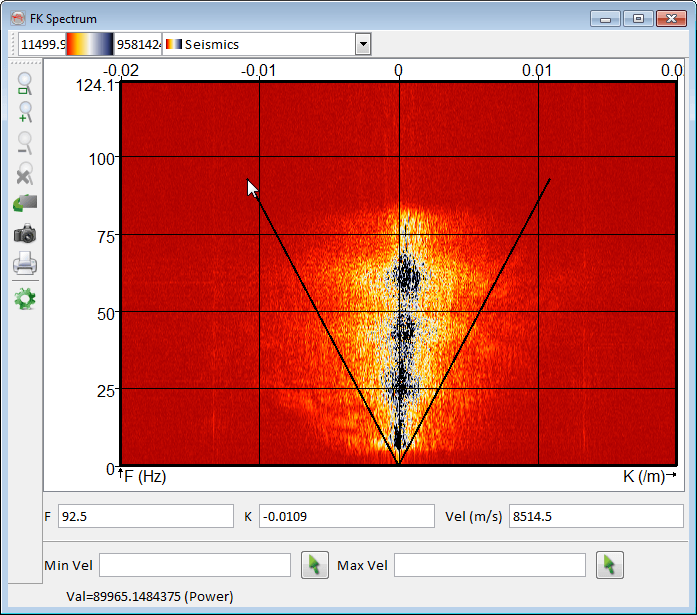The width and height of the screenshot is (697, 615).
Task: Click the F frequency value field
Action: click(145, 516)
